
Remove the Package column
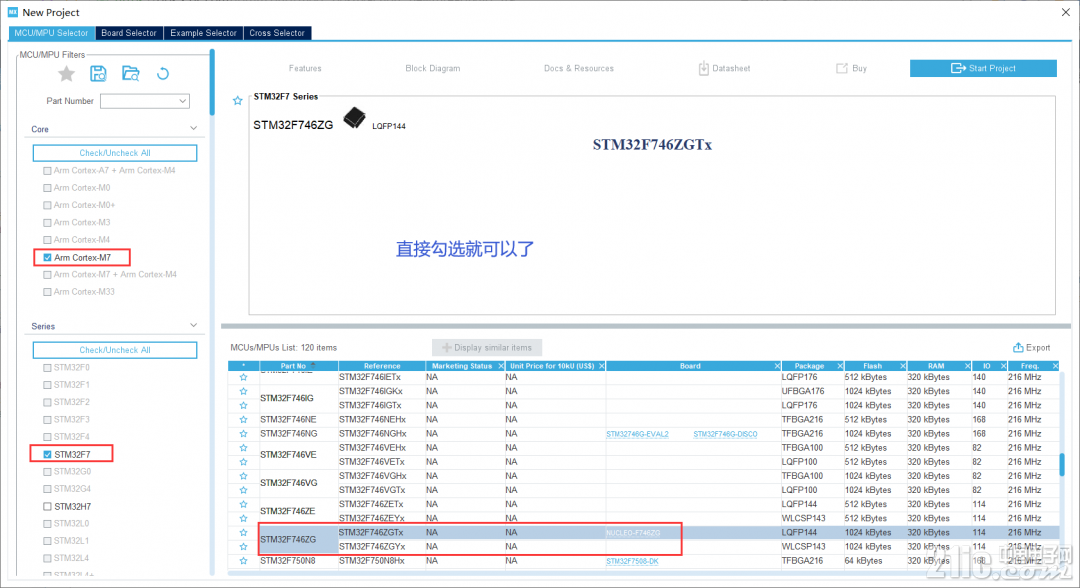[840, 366]
